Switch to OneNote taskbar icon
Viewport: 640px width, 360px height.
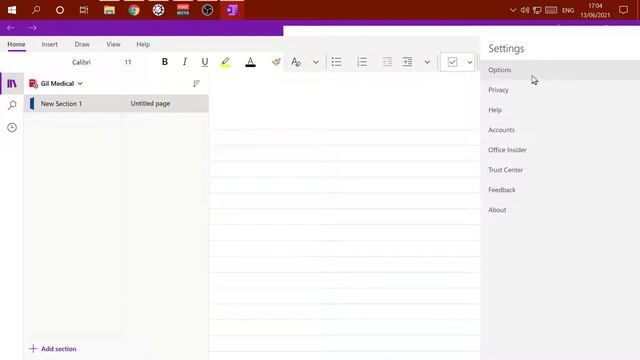232,10
